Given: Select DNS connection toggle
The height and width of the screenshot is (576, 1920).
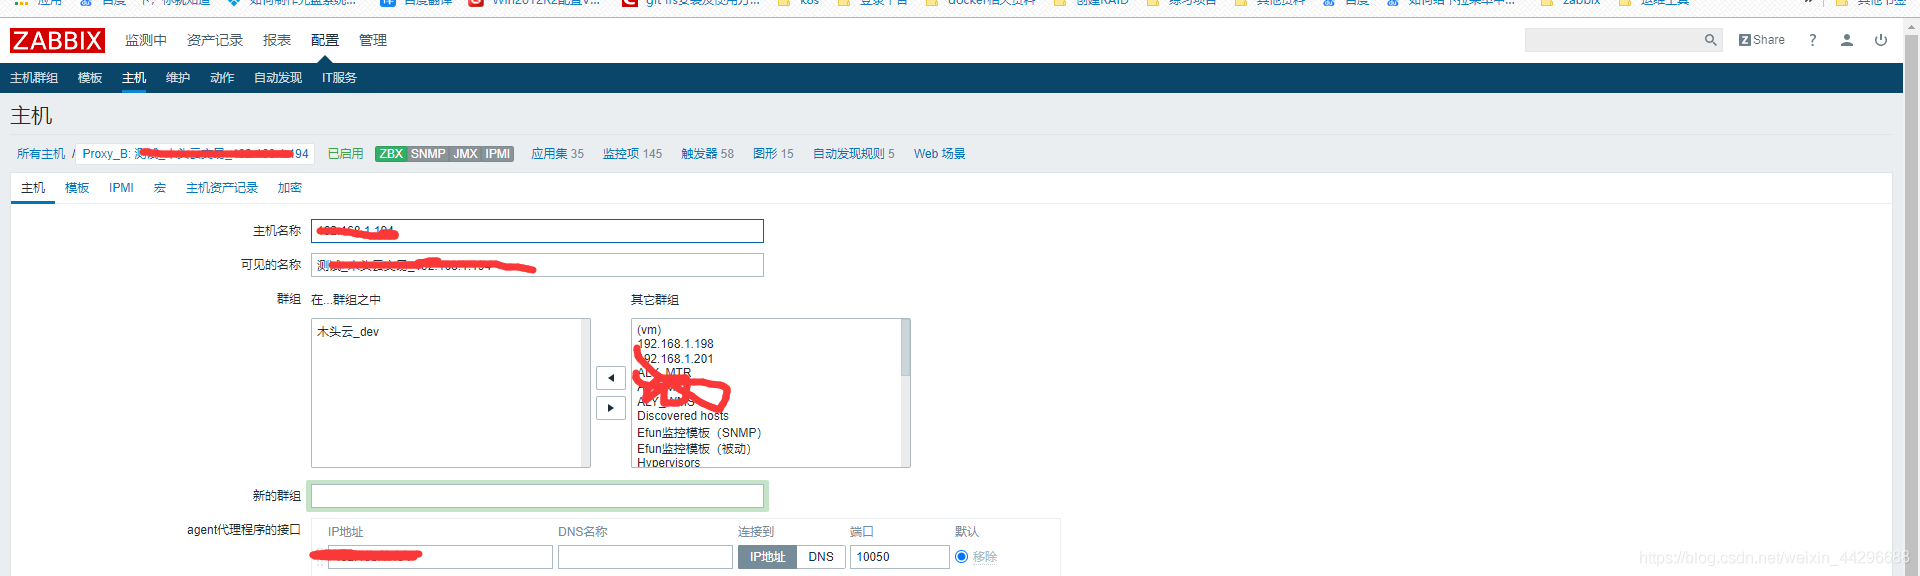Looking at the screenshot, I should point(821,557).
